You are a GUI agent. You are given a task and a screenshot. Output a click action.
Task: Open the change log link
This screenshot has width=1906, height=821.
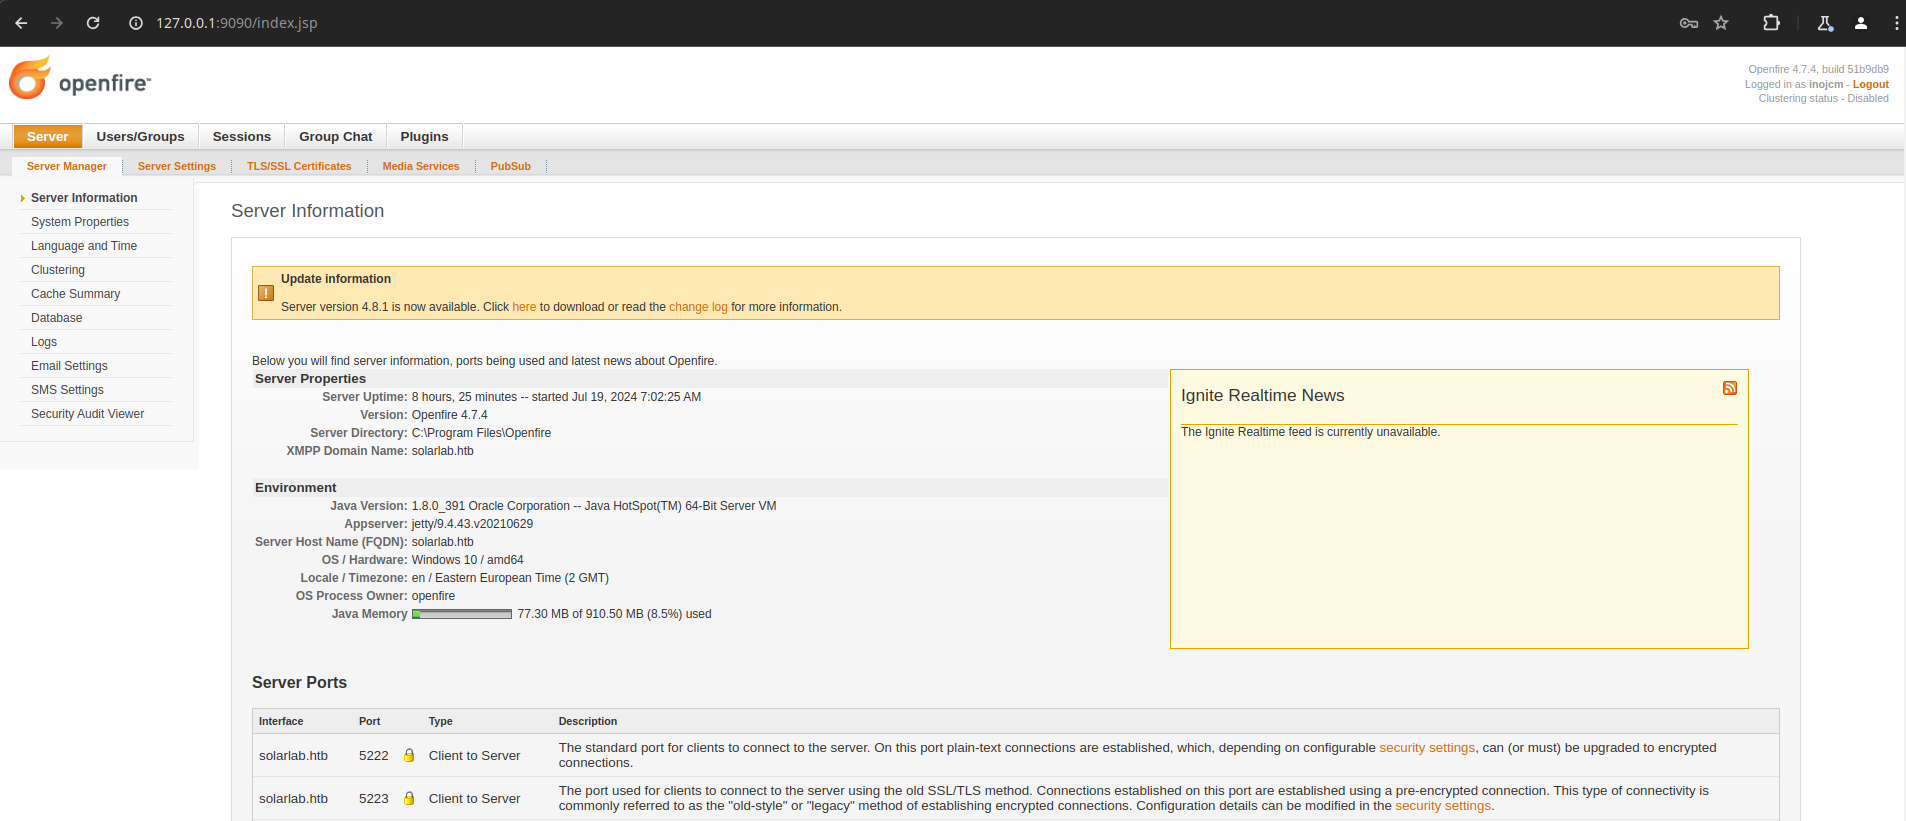(698, 307)
